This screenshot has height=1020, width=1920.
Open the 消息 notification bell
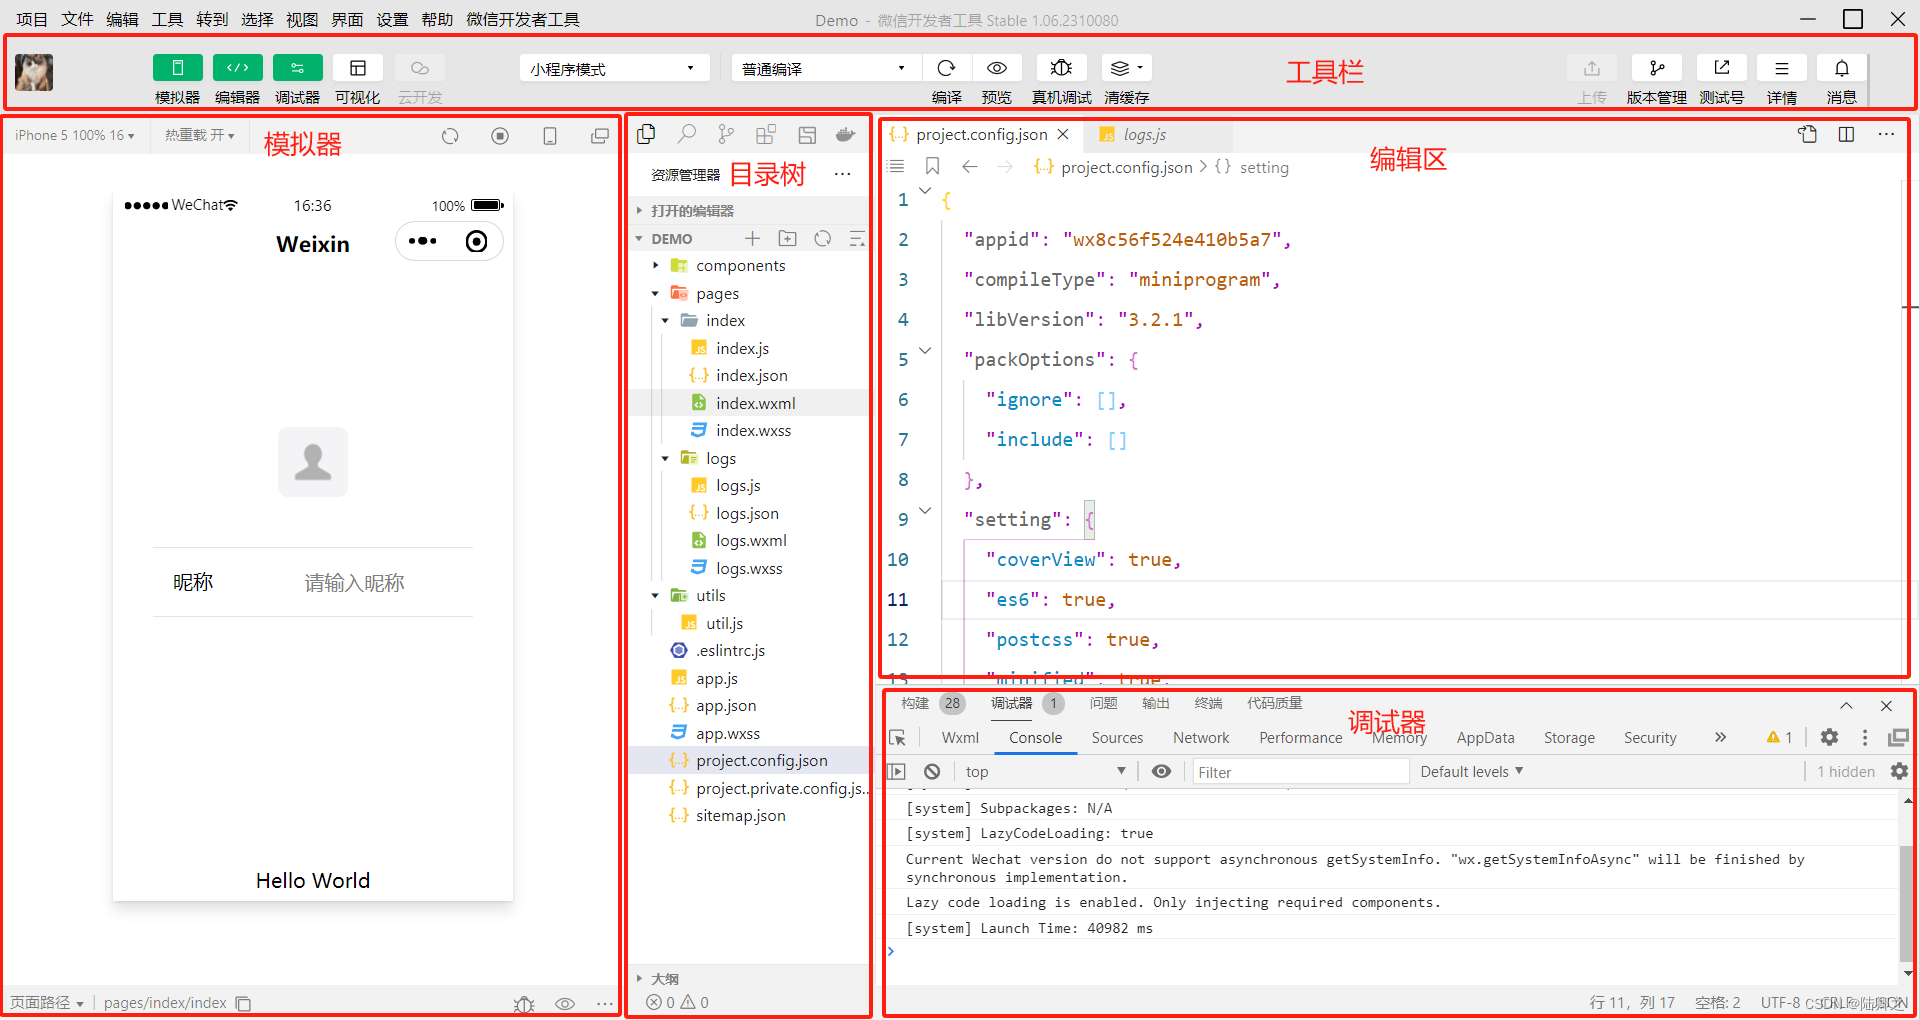(x=1841, y=68)
